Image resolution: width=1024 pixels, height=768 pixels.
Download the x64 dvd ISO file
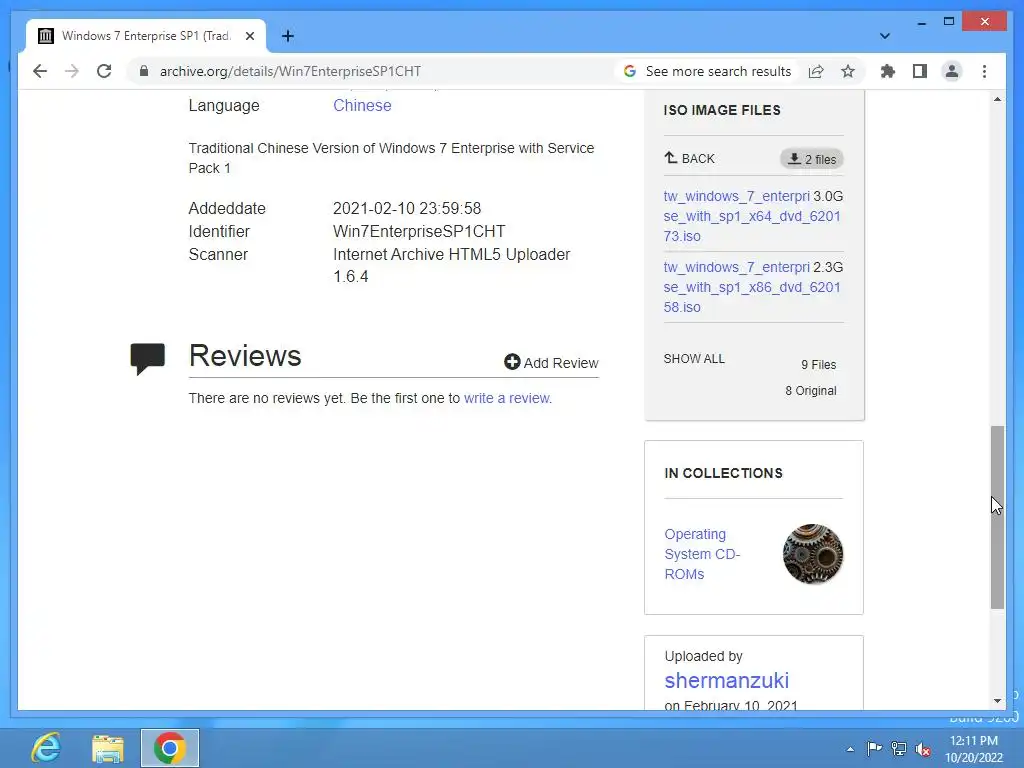[x=752, y=216]
